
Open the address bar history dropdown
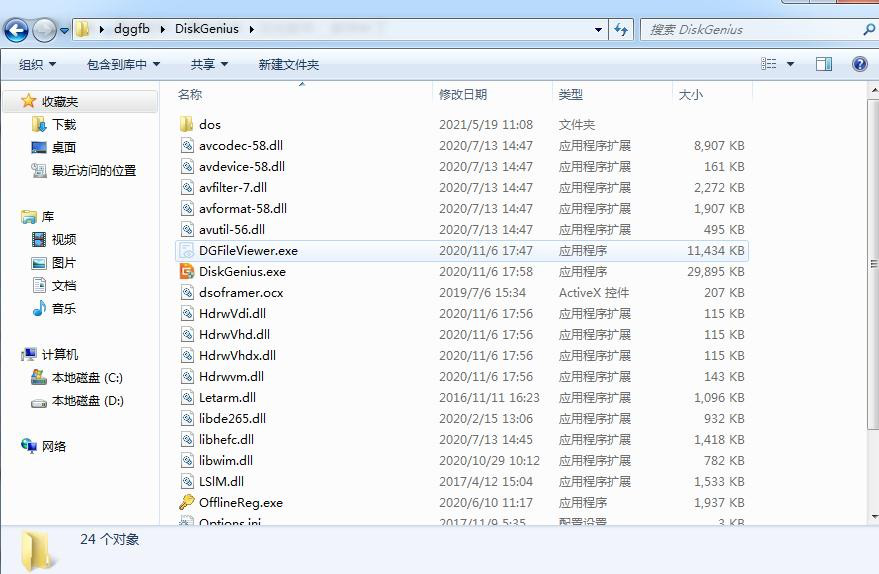pos(599,30)
